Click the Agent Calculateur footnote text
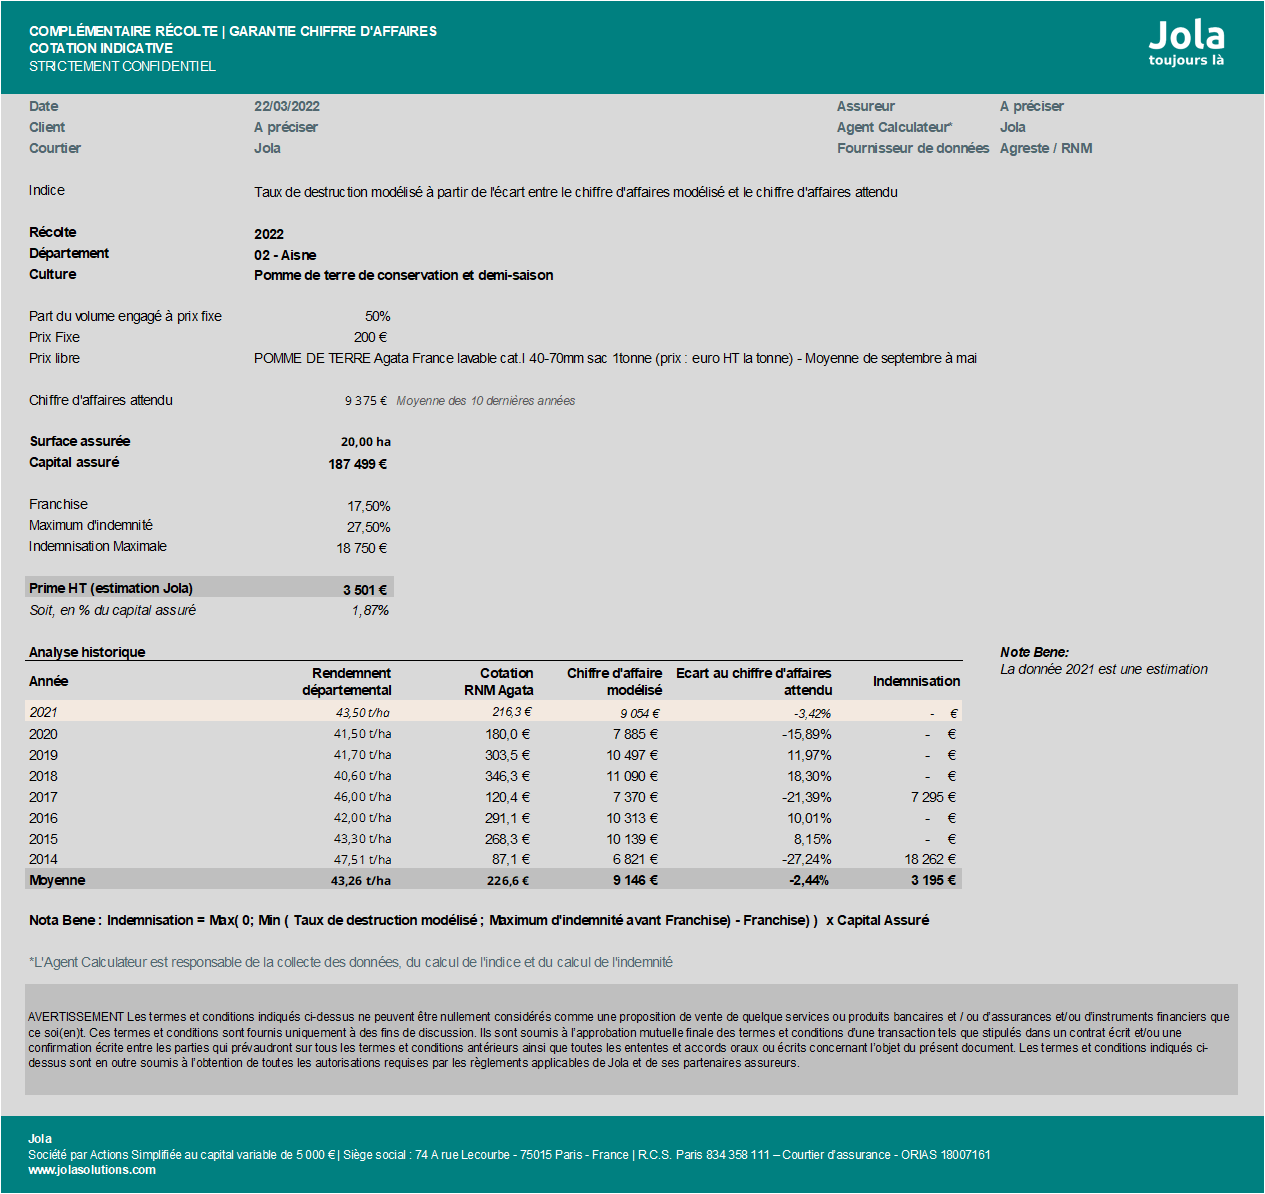Viewport: 1265px width, 1194px height. coord(351,962)
